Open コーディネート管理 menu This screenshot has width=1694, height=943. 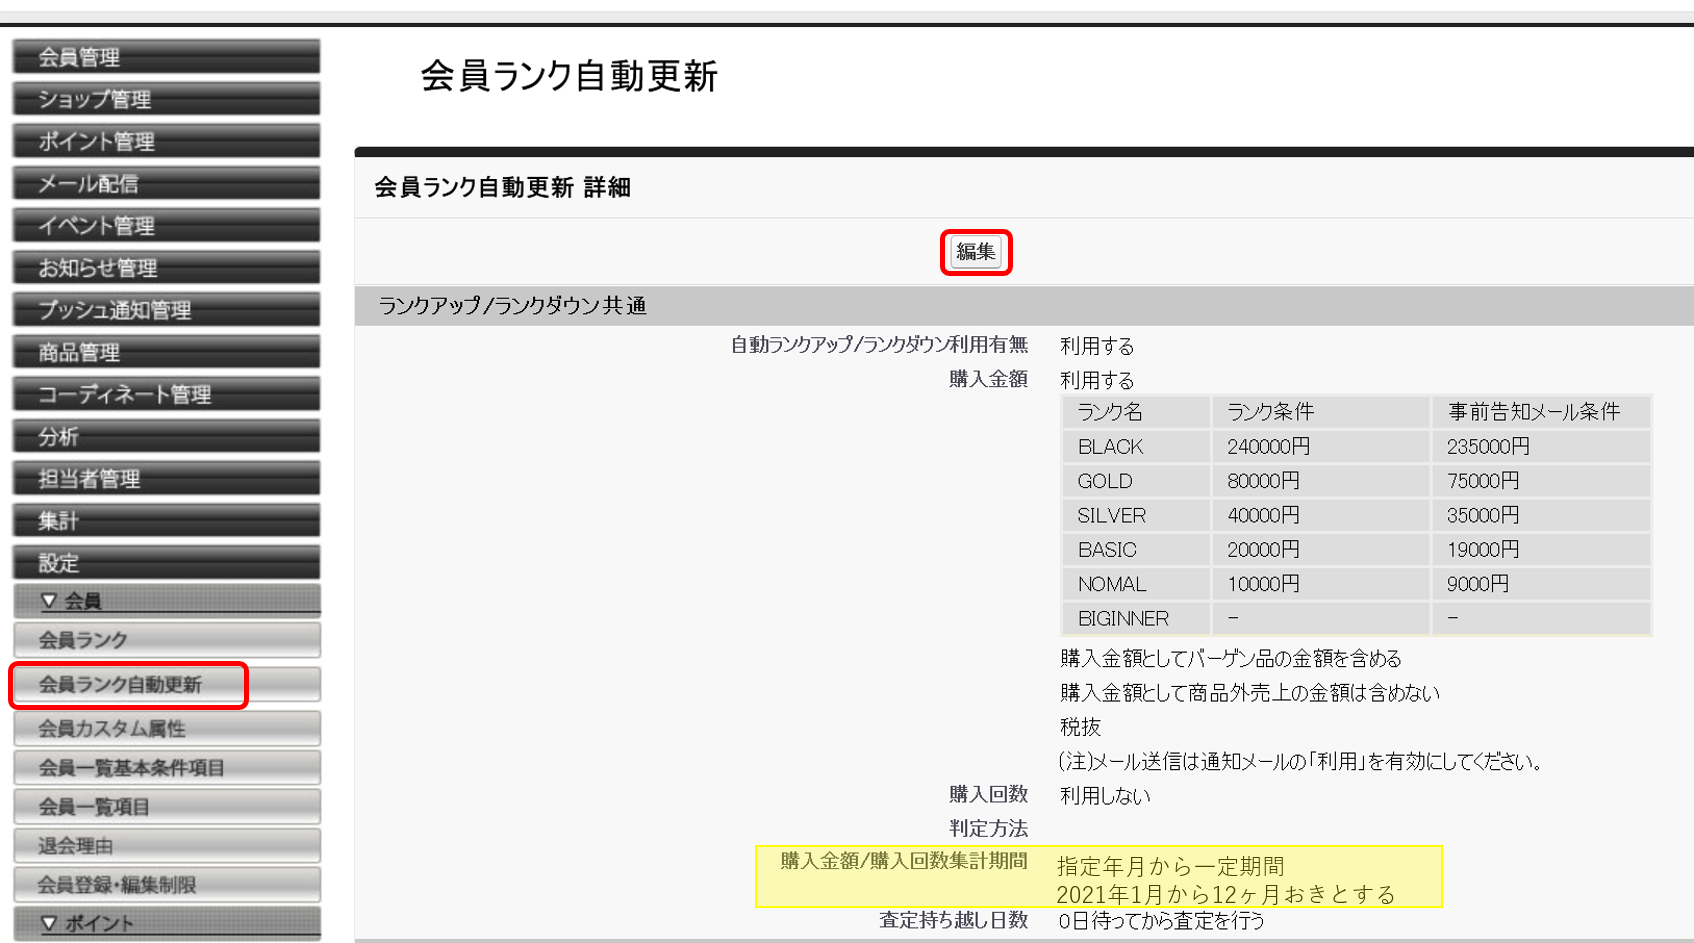tap(166, 394)
